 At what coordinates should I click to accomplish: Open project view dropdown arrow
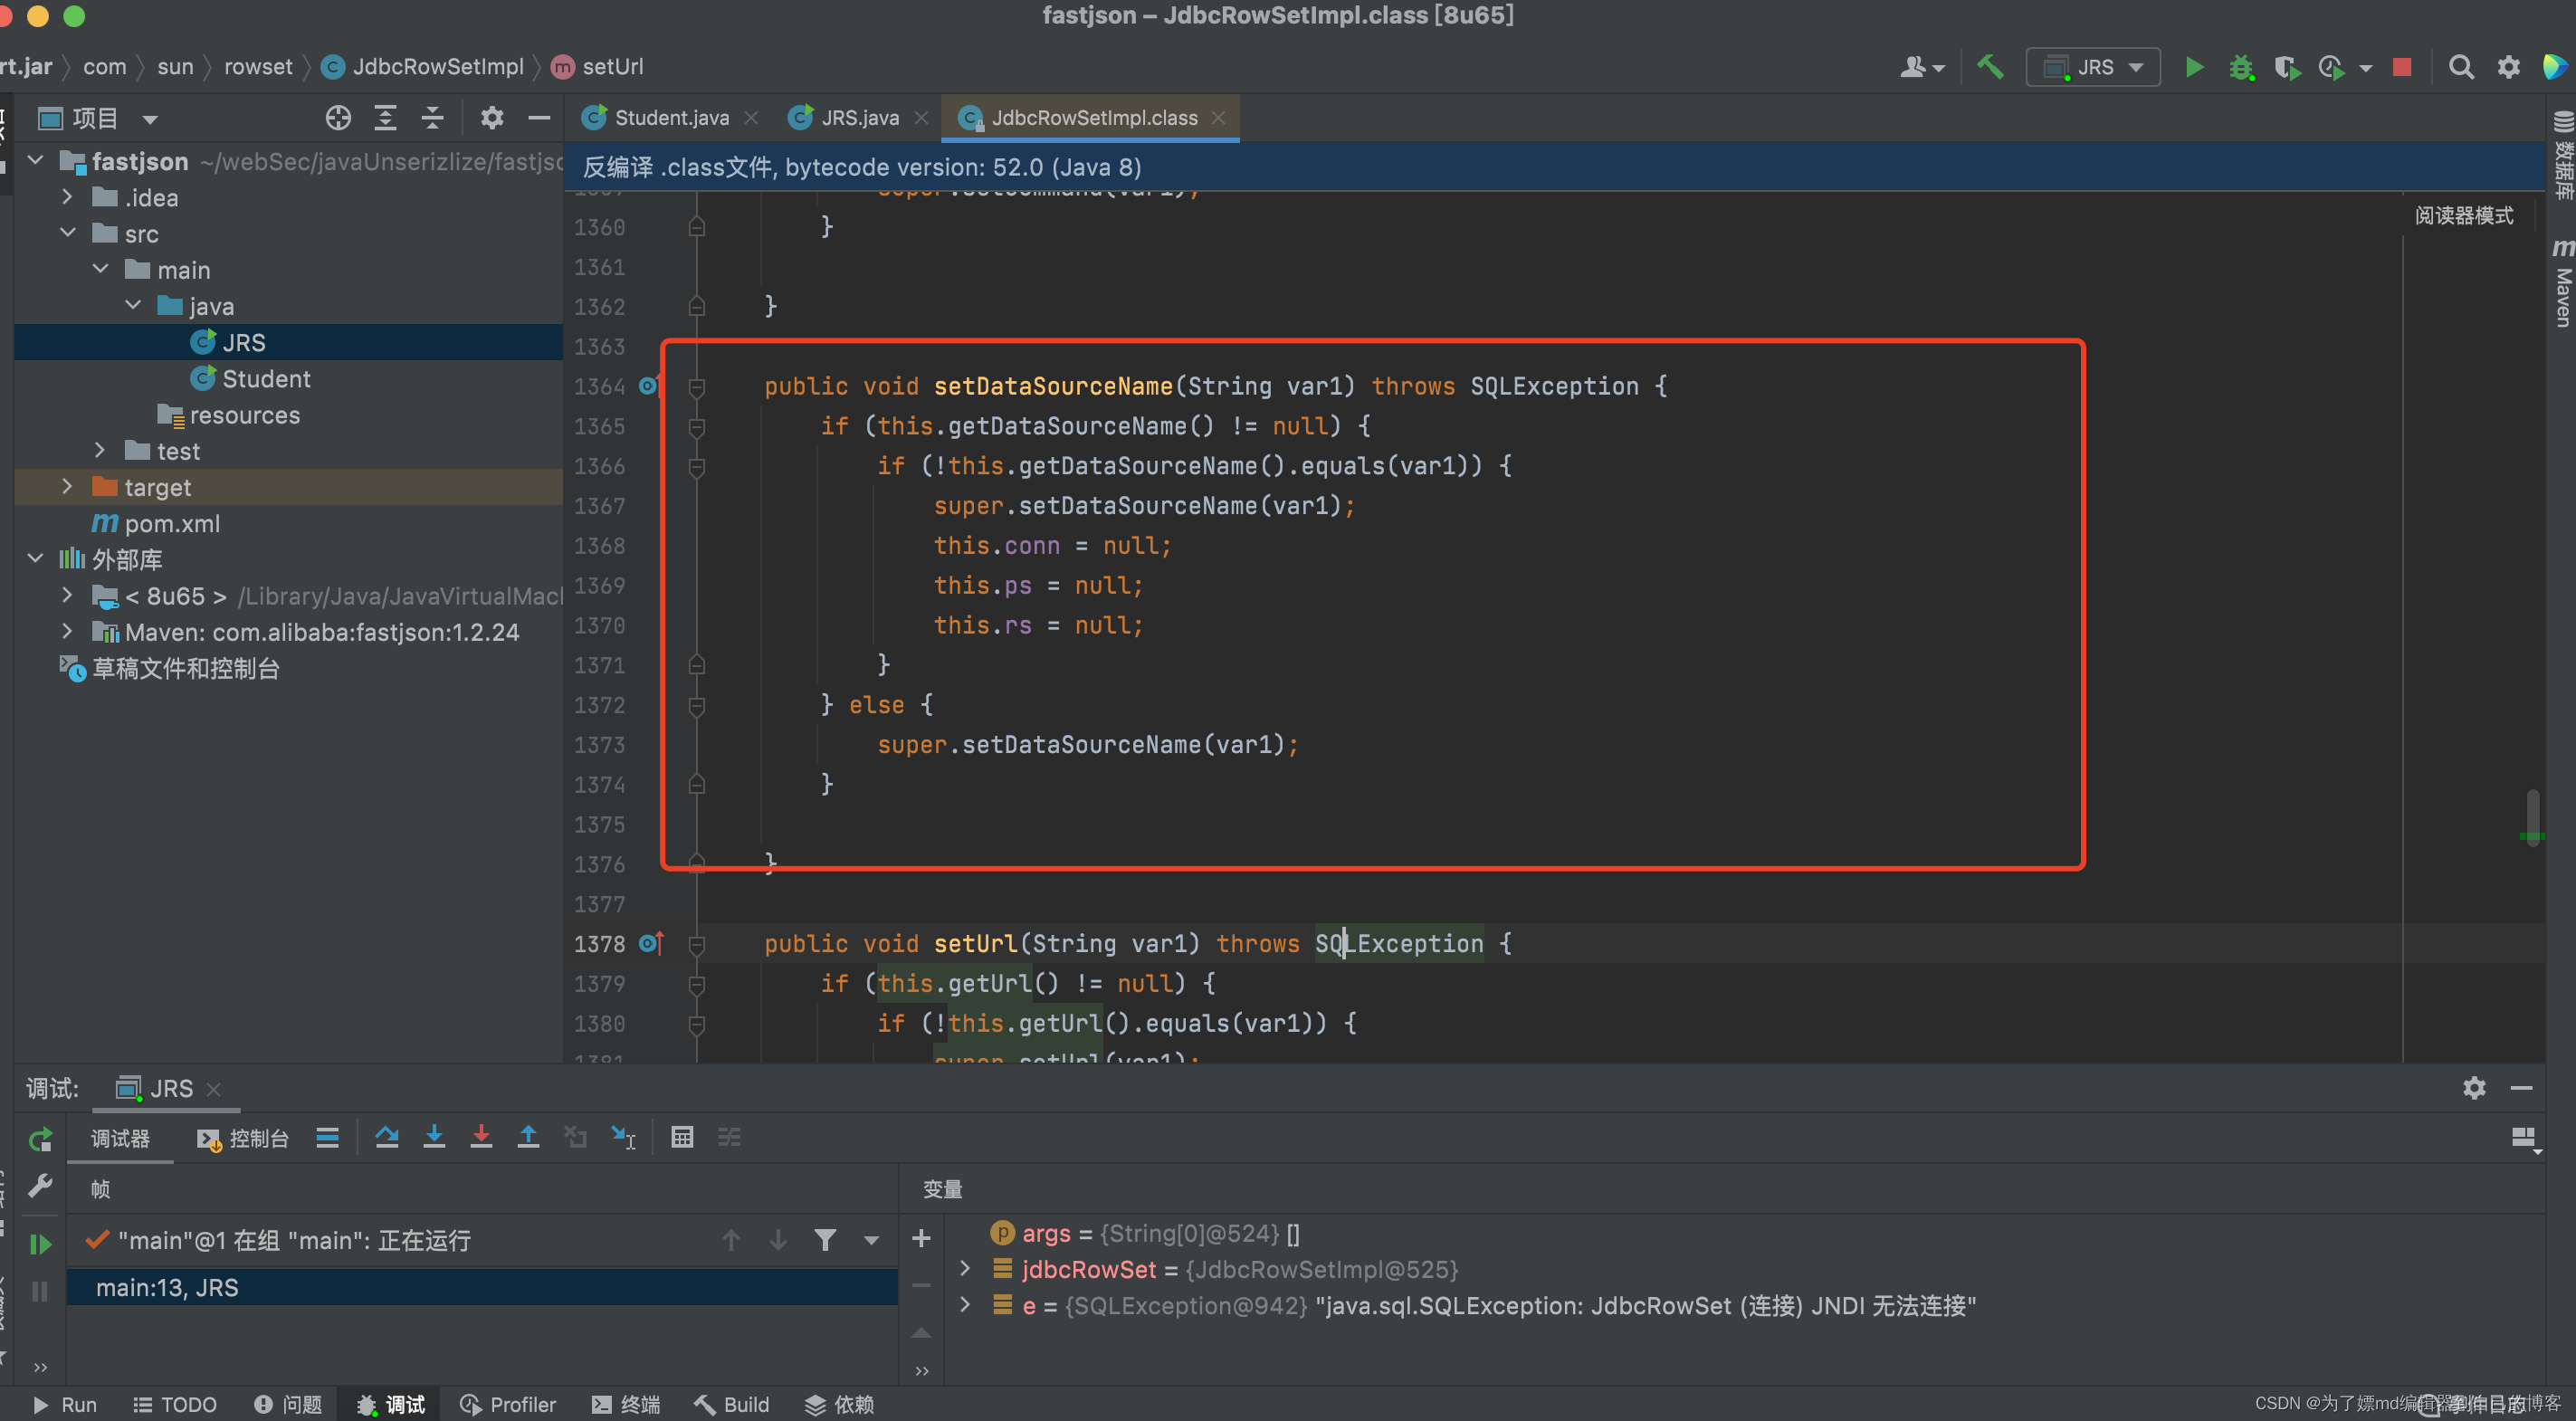click(x=150, y=120)
